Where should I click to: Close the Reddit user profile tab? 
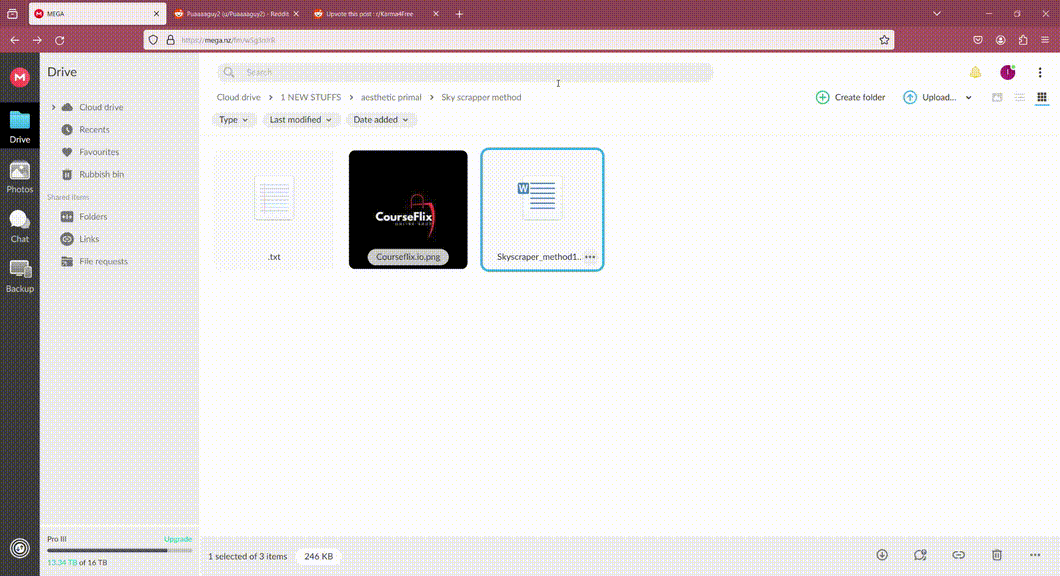(296, 14)
